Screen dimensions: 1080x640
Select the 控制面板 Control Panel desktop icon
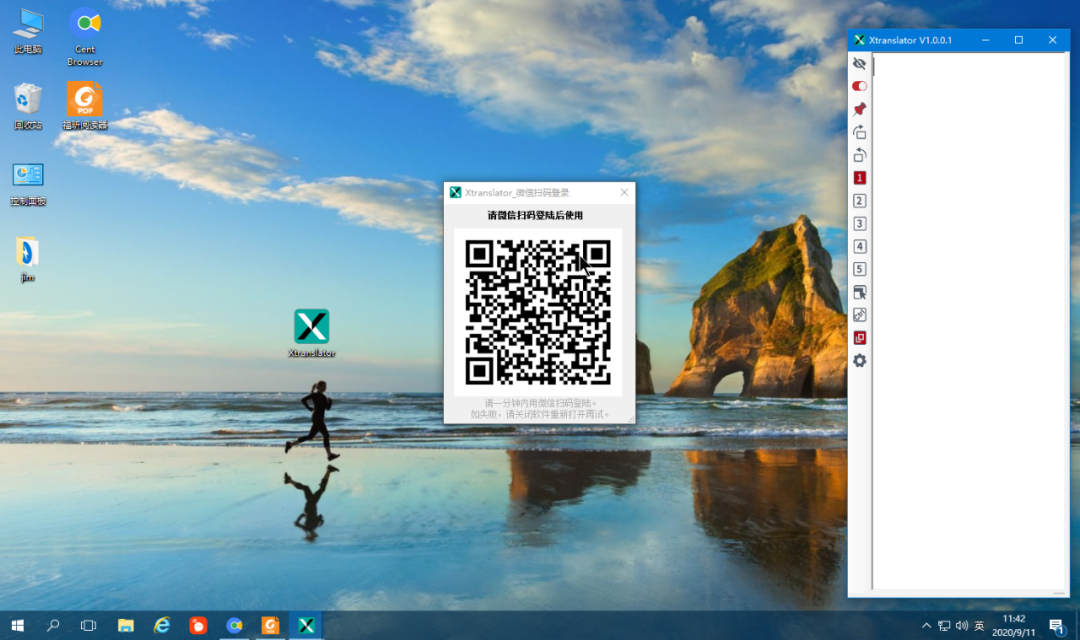tap(28, 184)
